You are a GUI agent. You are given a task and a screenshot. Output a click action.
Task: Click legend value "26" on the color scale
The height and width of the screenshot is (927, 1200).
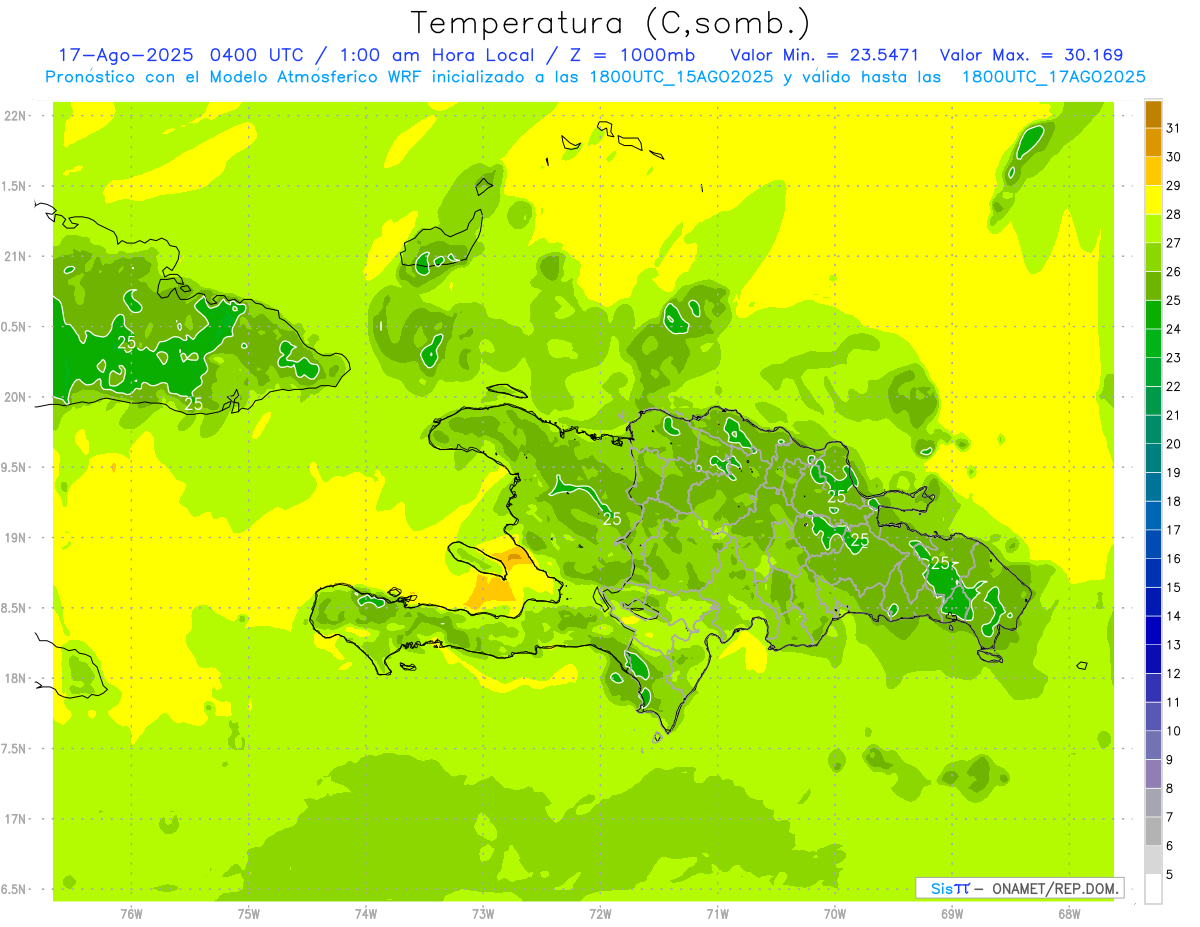click(x=1174, y=271)
